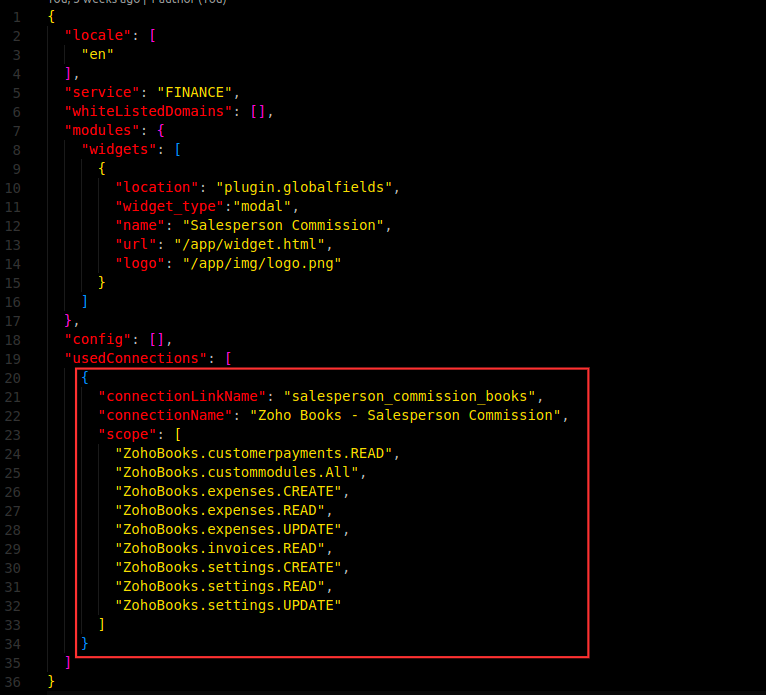
Task: Select "ZohoBooks.settings.CREATE" scope entry
Action: 228,568
